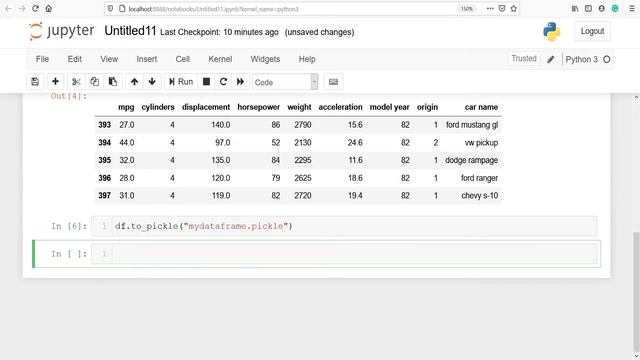640x360 pixels.
Task: Open the Widgets menu
Action: 265,59
